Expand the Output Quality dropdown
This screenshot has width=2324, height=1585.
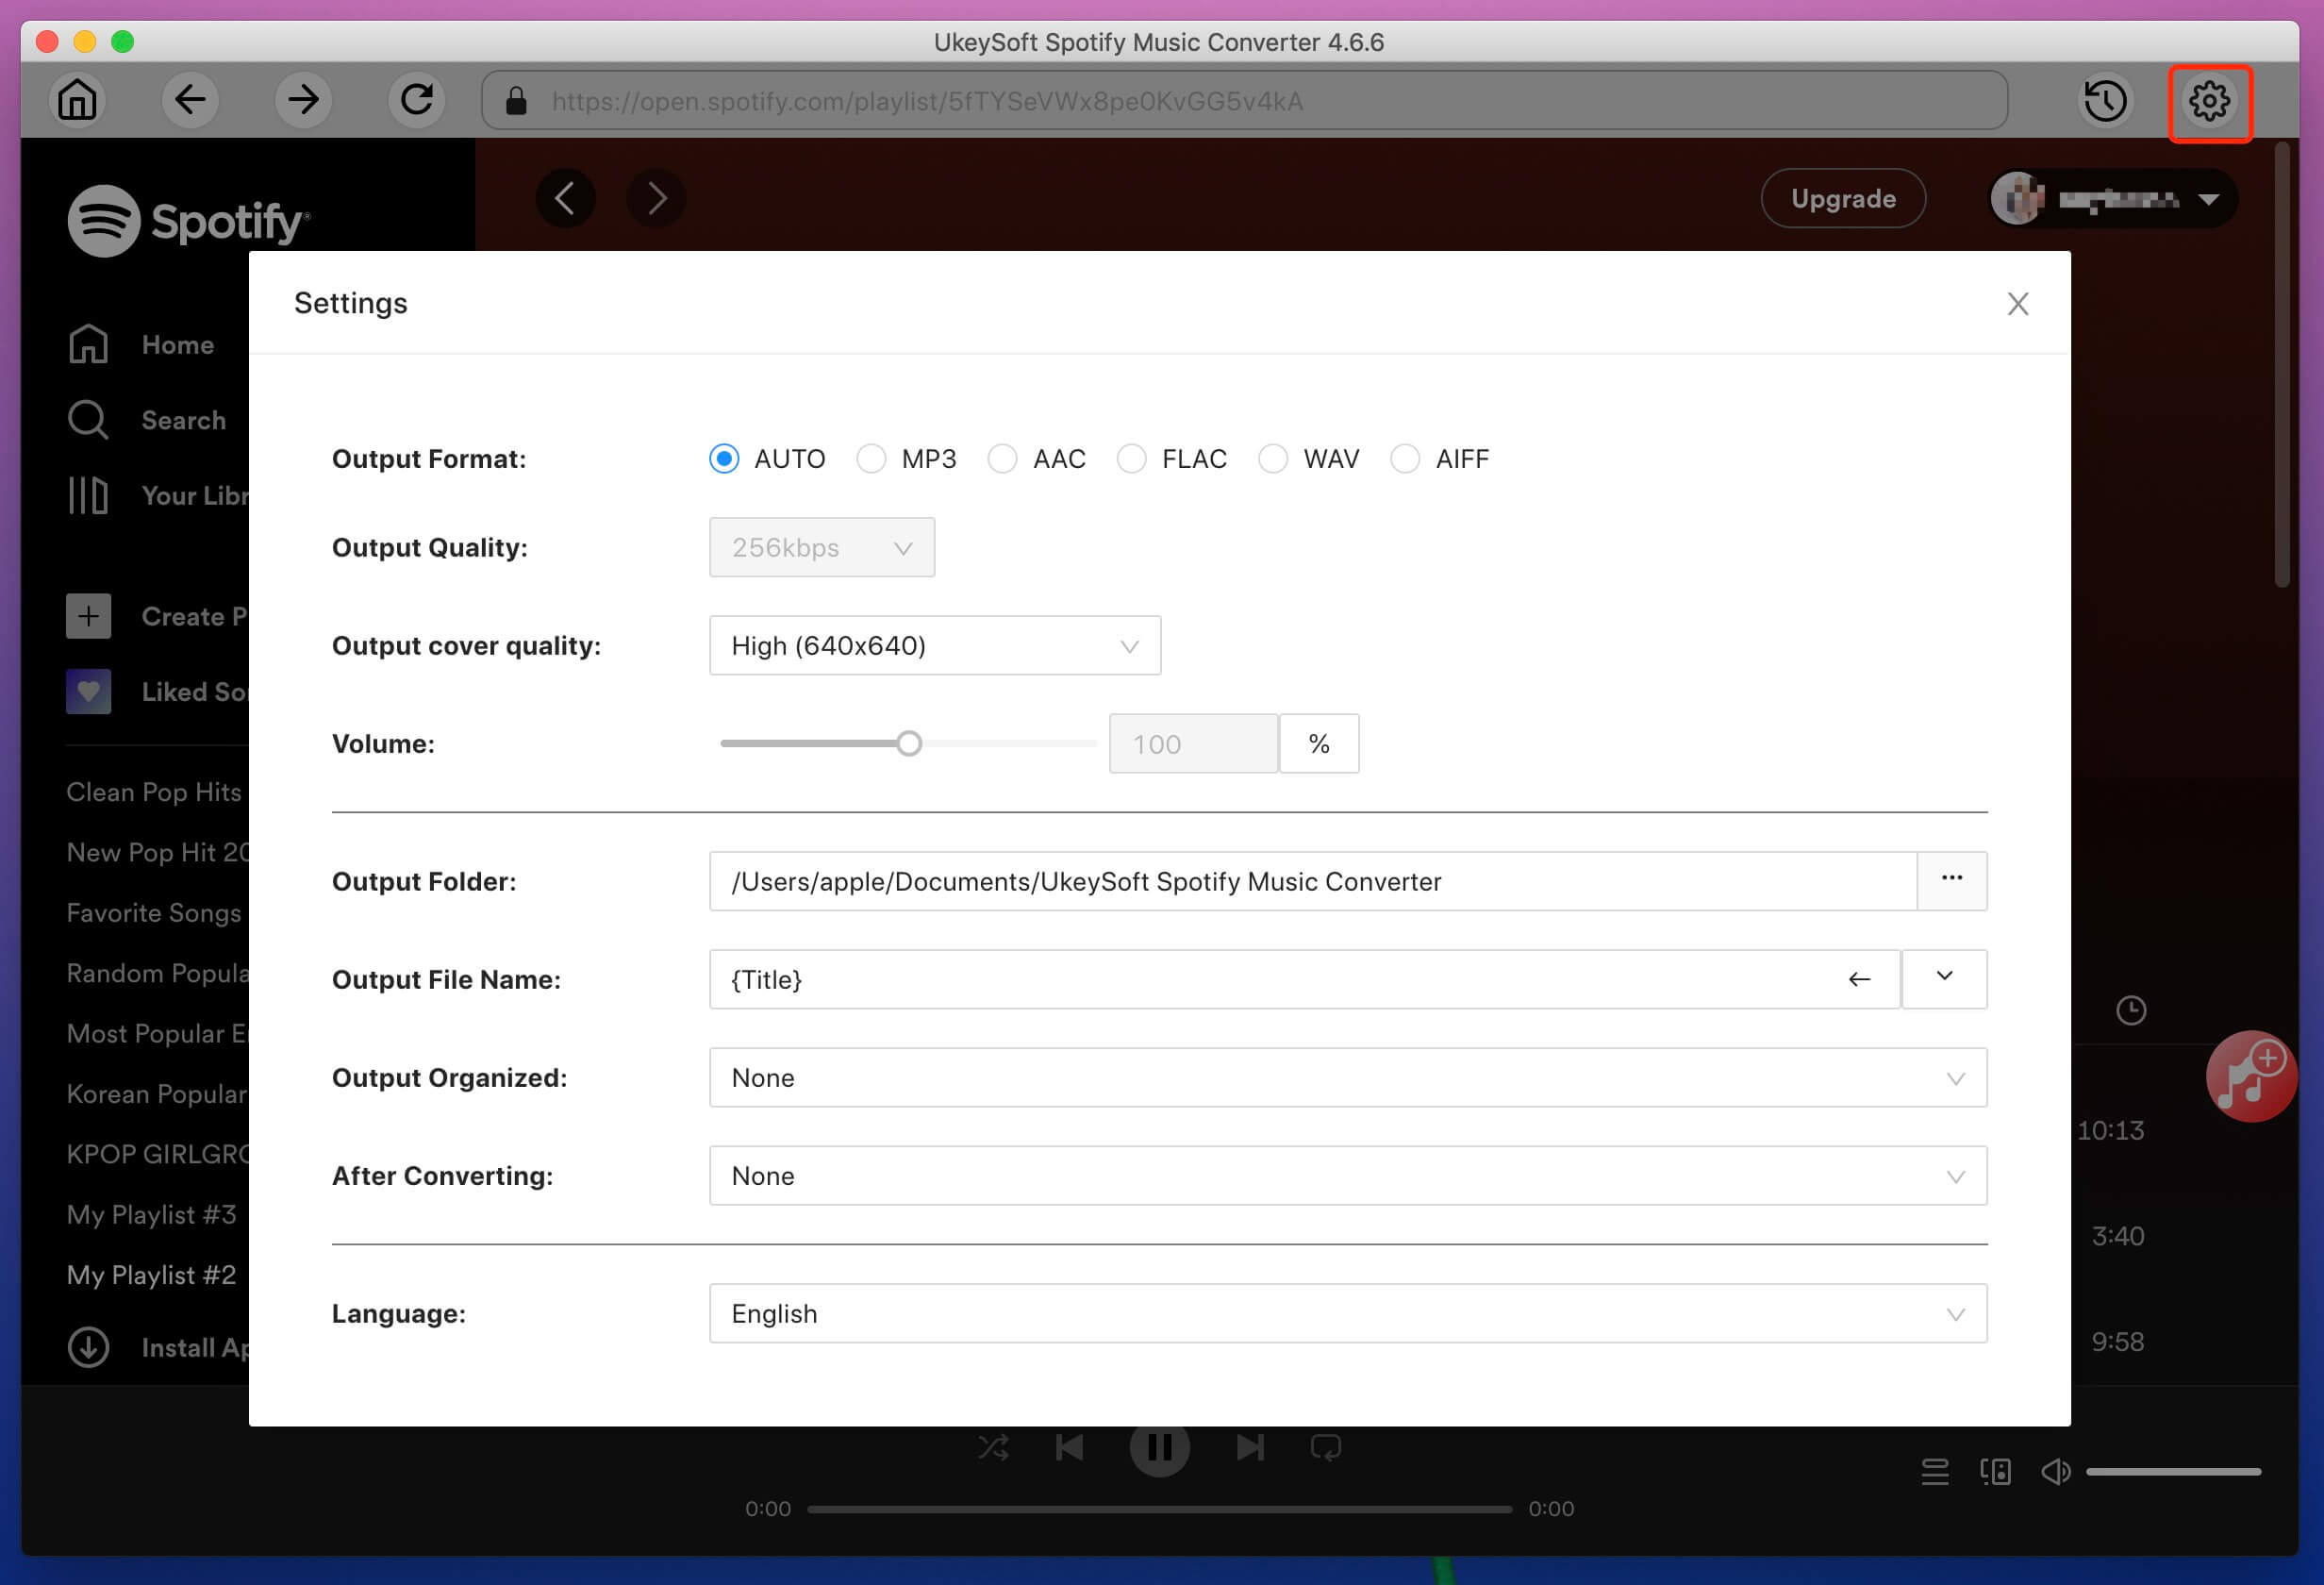click(x=820, y=548)
